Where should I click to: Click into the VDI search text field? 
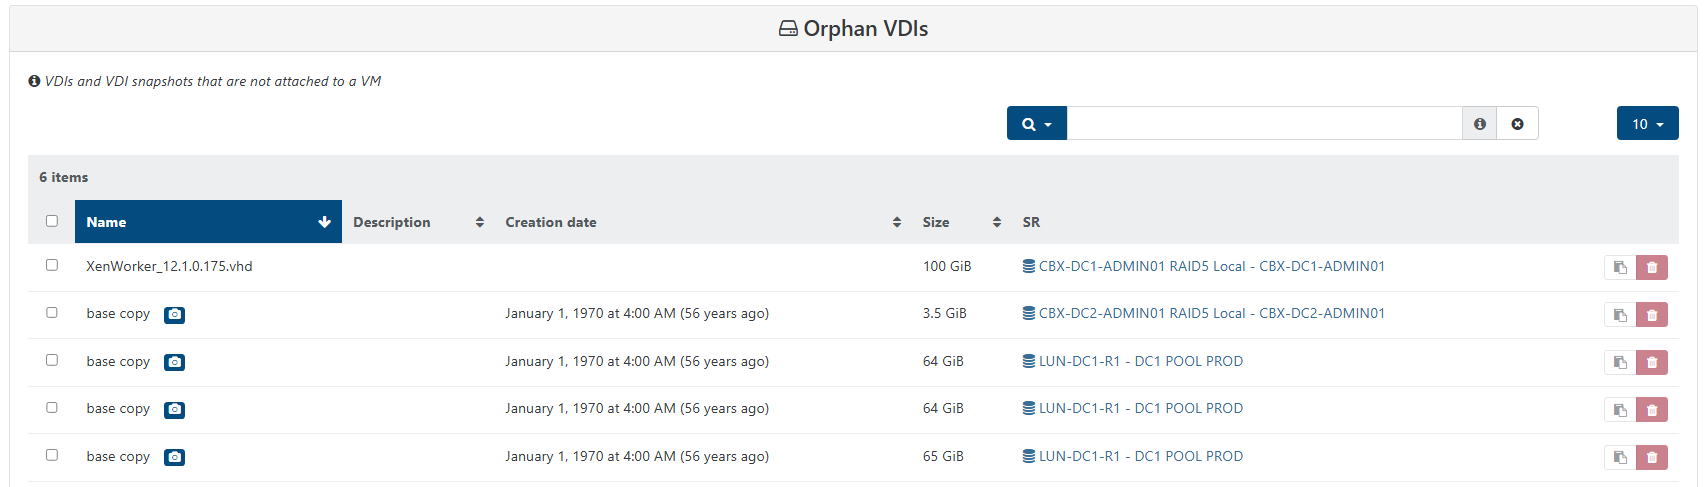coord(1264,124)
